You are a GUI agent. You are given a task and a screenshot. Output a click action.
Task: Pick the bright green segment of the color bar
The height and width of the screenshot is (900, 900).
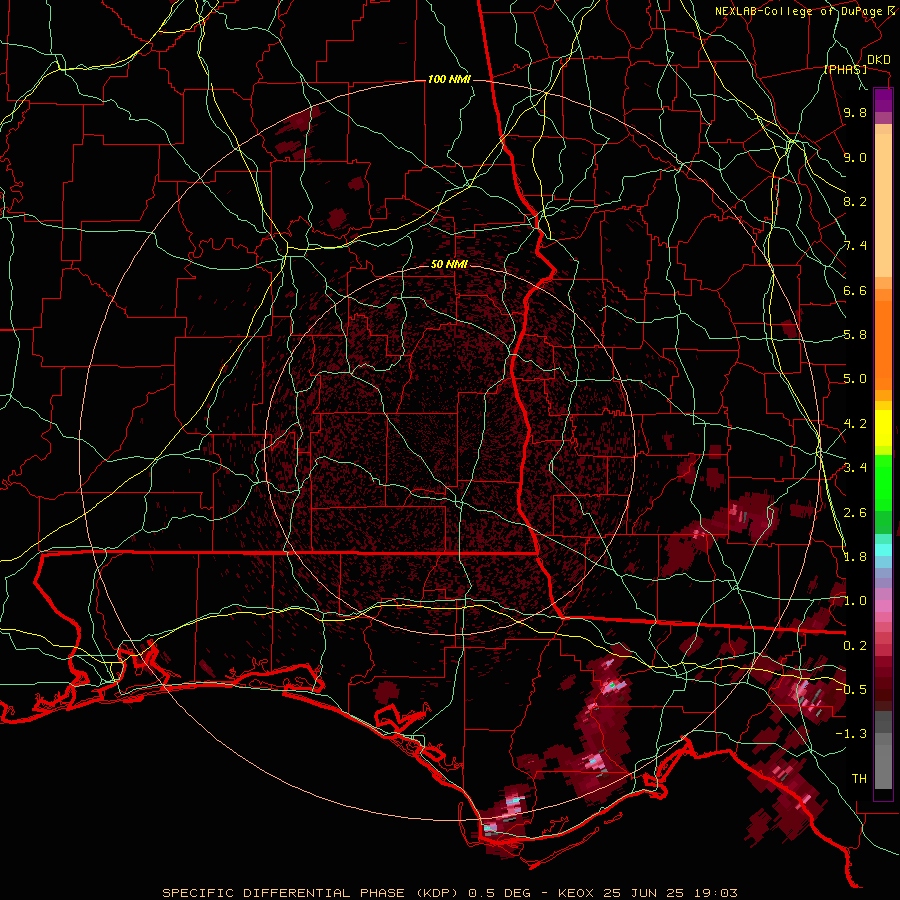[x=883, y=483]
